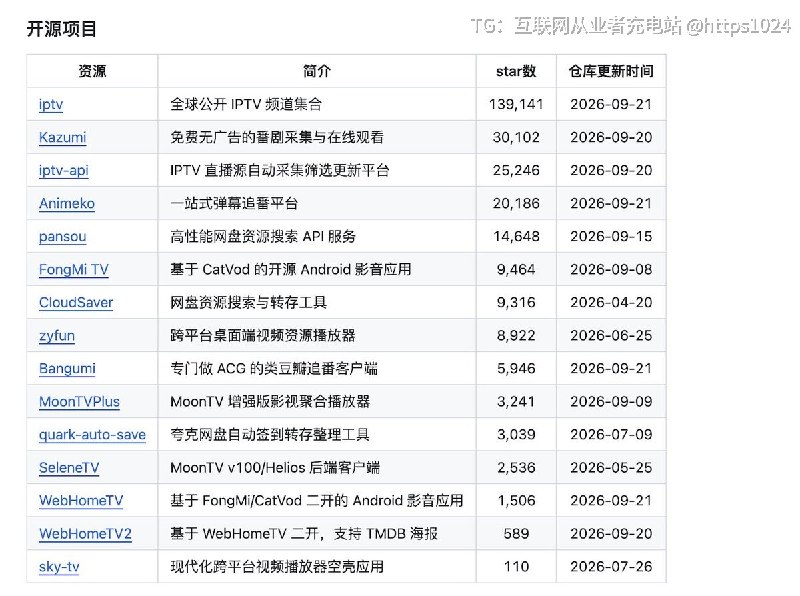
Task: Click the 简介 column header
Action: point(317,71)
